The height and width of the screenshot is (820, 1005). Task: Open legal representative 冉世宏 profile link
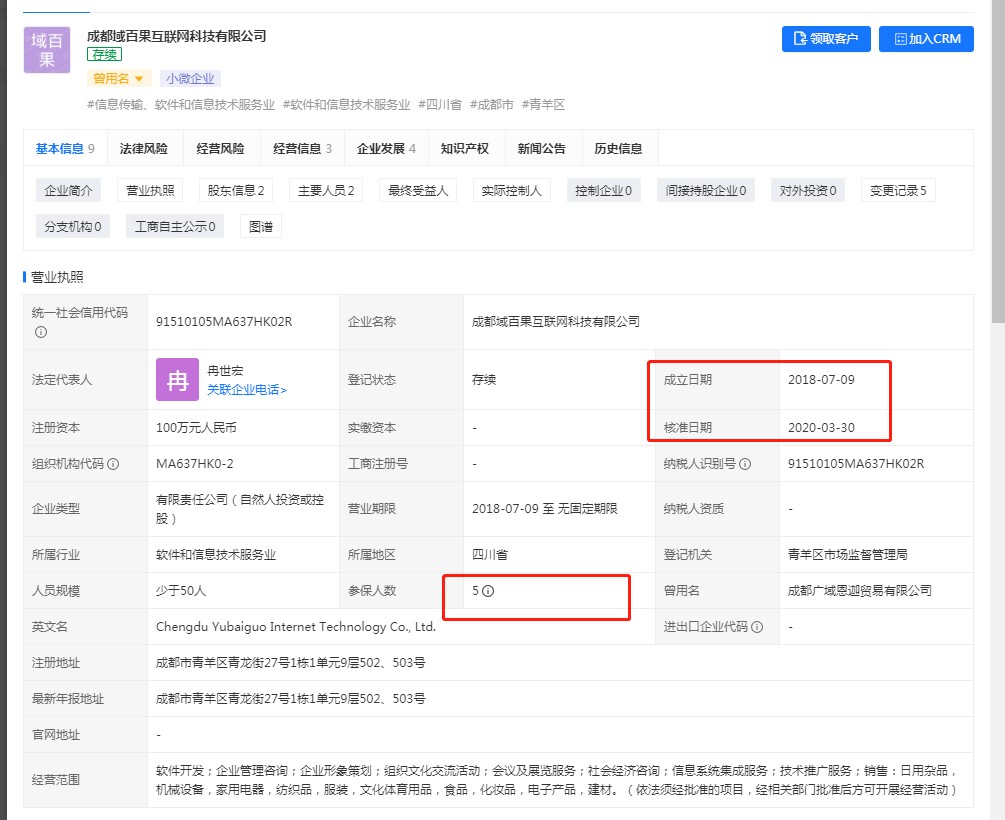click(225, 371)
